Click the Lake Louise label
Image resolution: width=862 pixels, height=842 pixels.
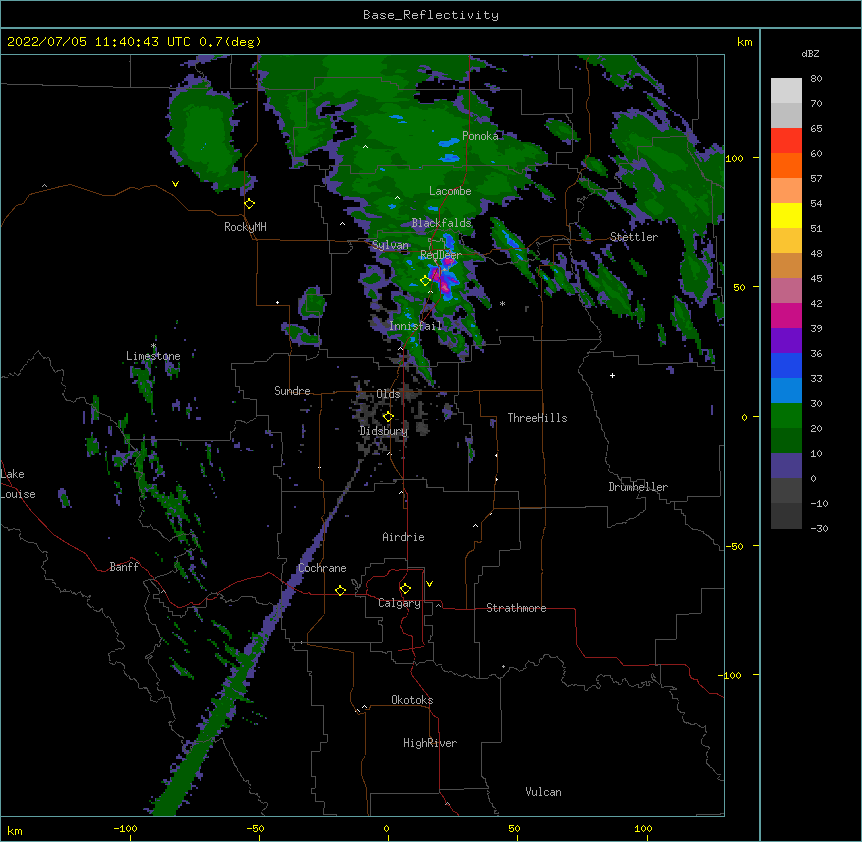[18, 484]
